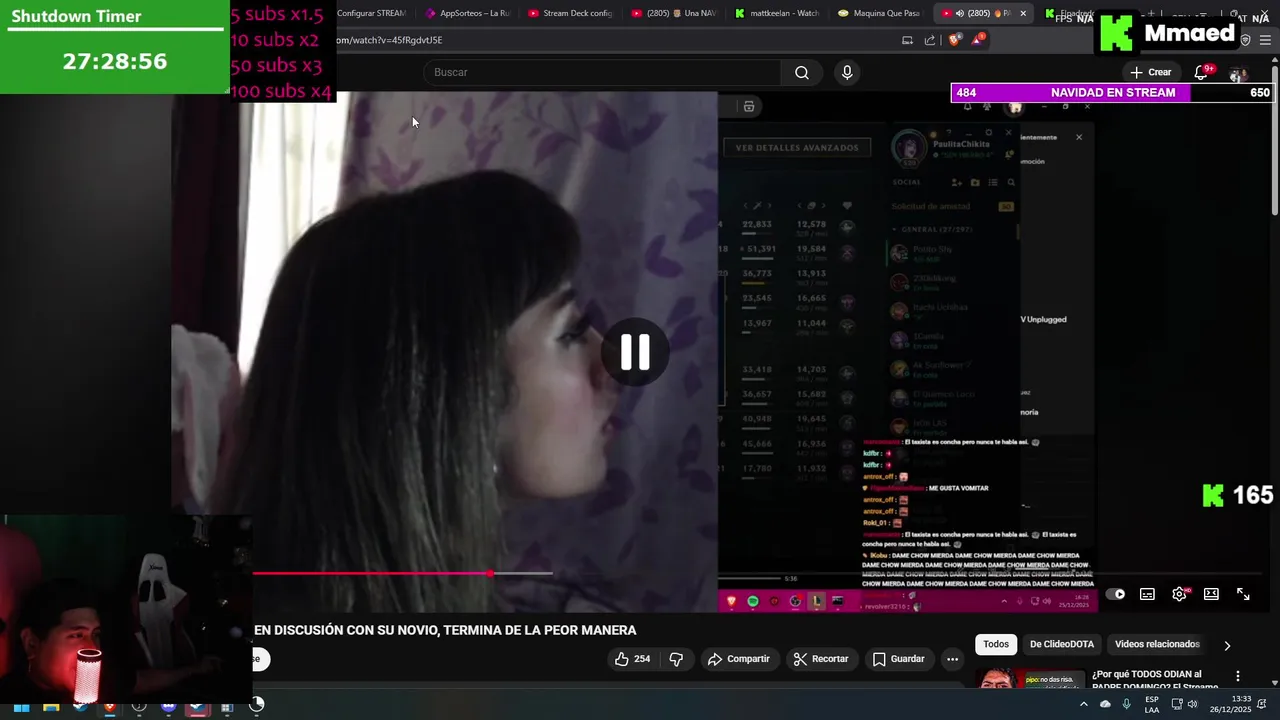Viewport: 1280px width, 720px height.
Task: Click the browser address bar URL
Action: coord(390,40)
